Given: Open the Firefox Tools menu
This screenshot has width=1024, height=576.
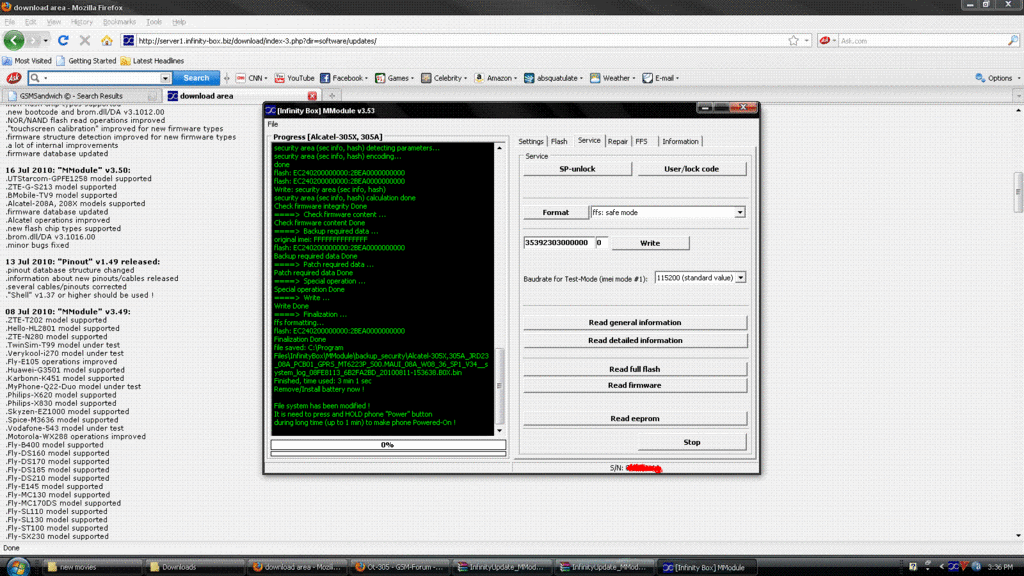Looking at the screenshot, I should [153, 22].
